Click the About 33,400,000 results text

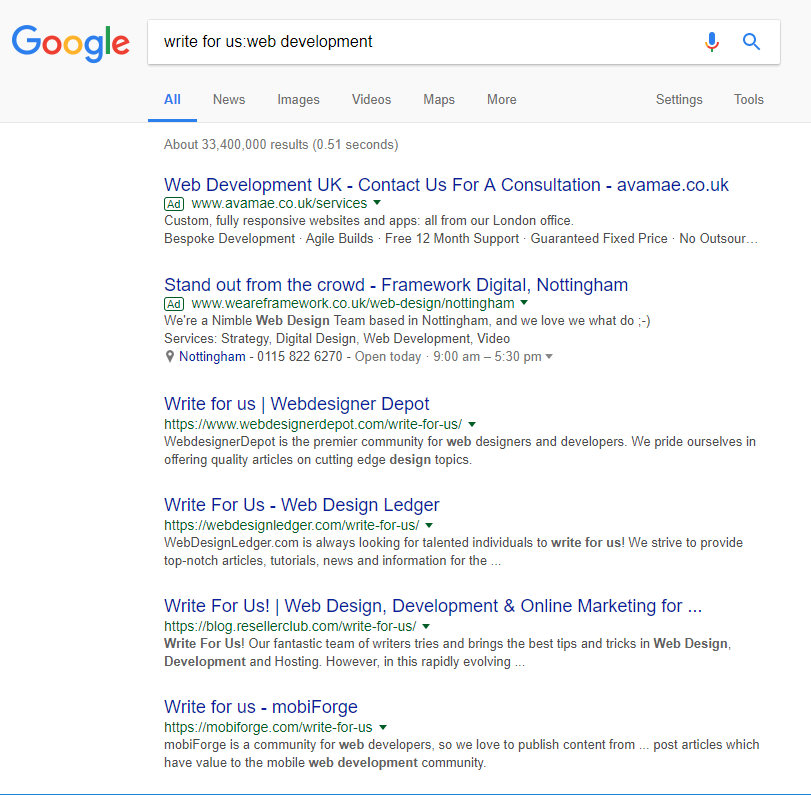281,144
